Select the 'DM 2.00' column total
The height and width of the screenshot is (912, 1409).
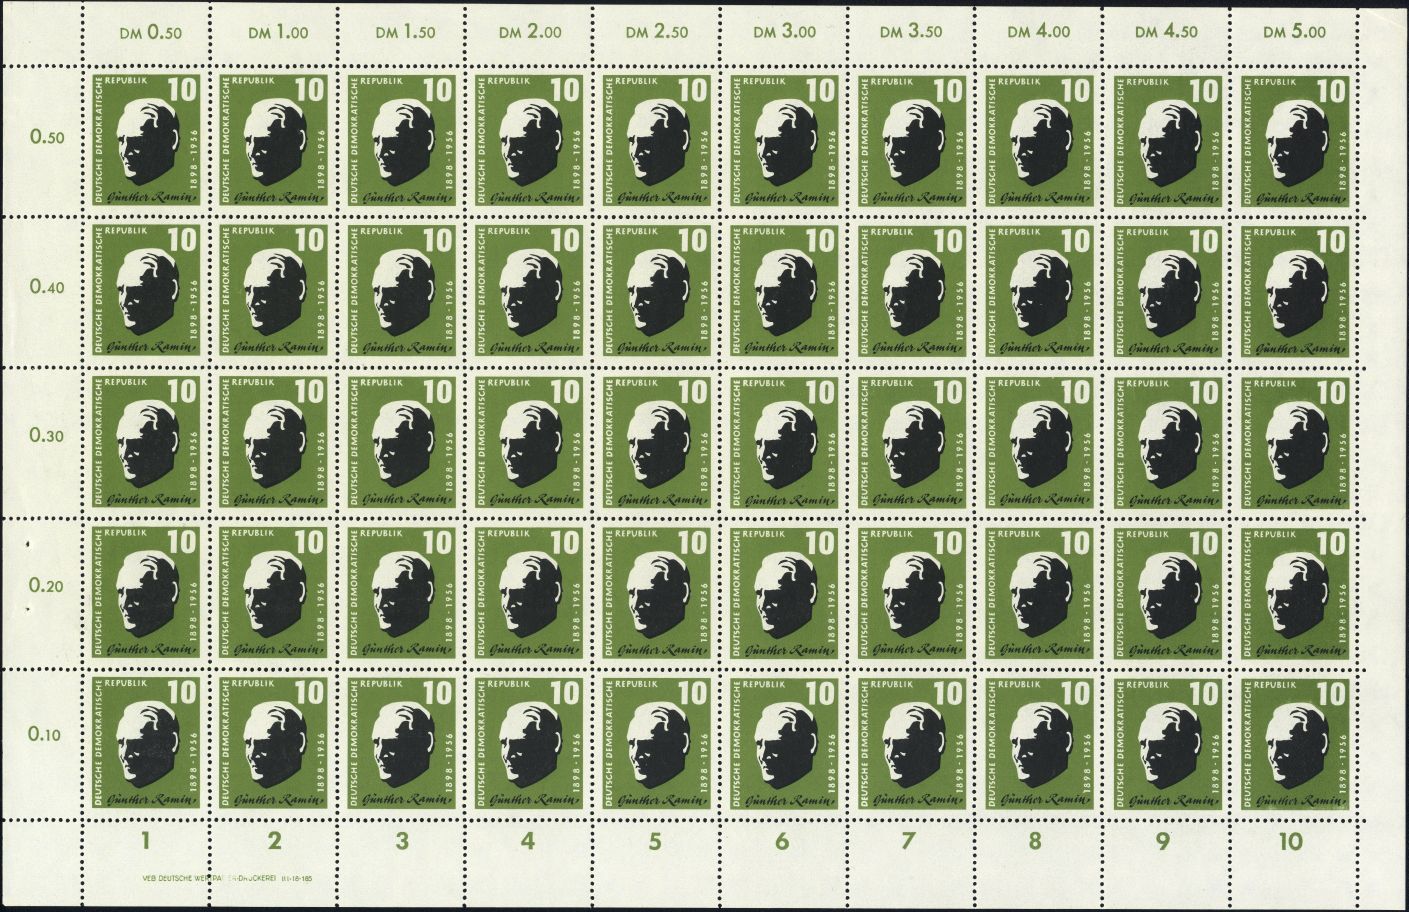click(x=531, y=32)
